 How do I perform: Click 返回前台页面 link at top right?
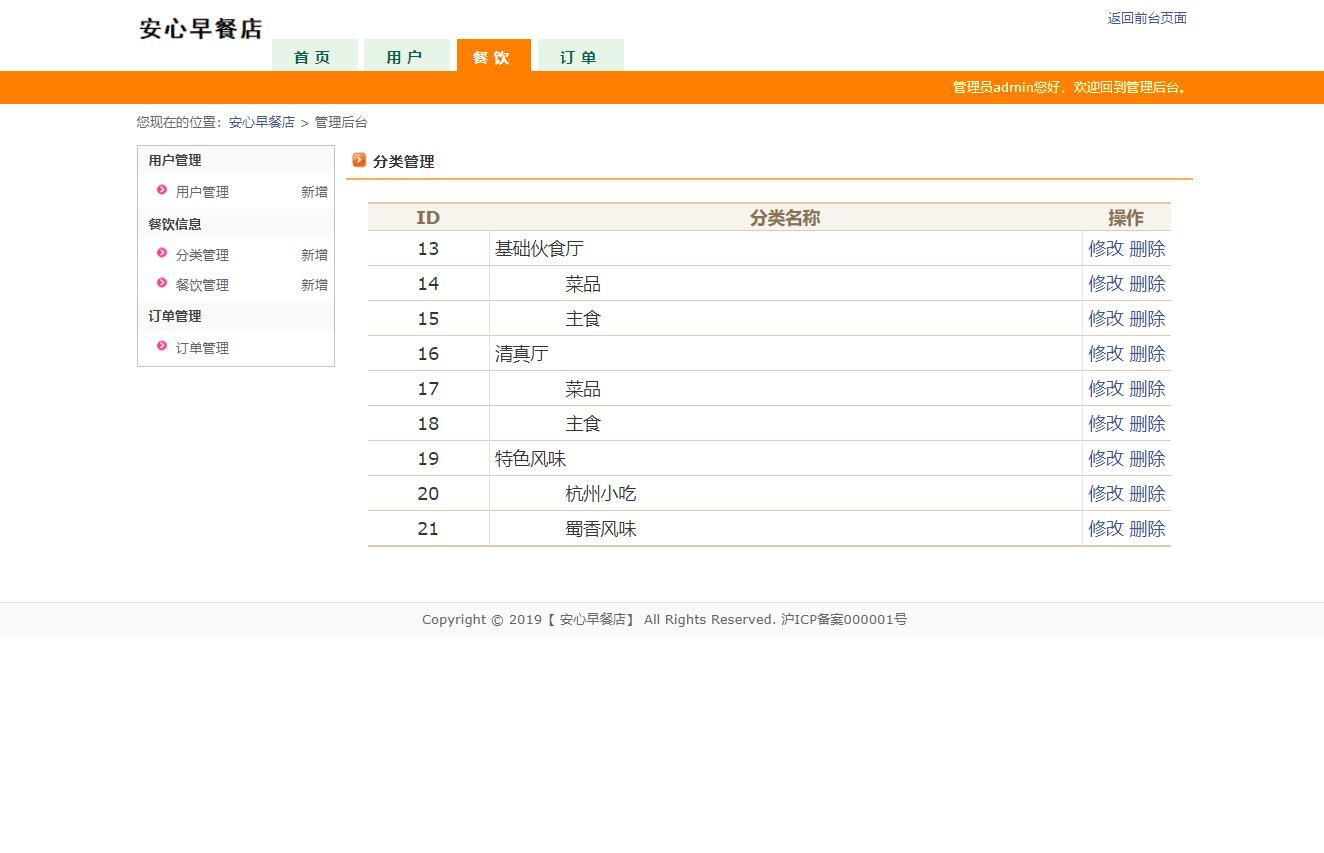click(1146, 17)
